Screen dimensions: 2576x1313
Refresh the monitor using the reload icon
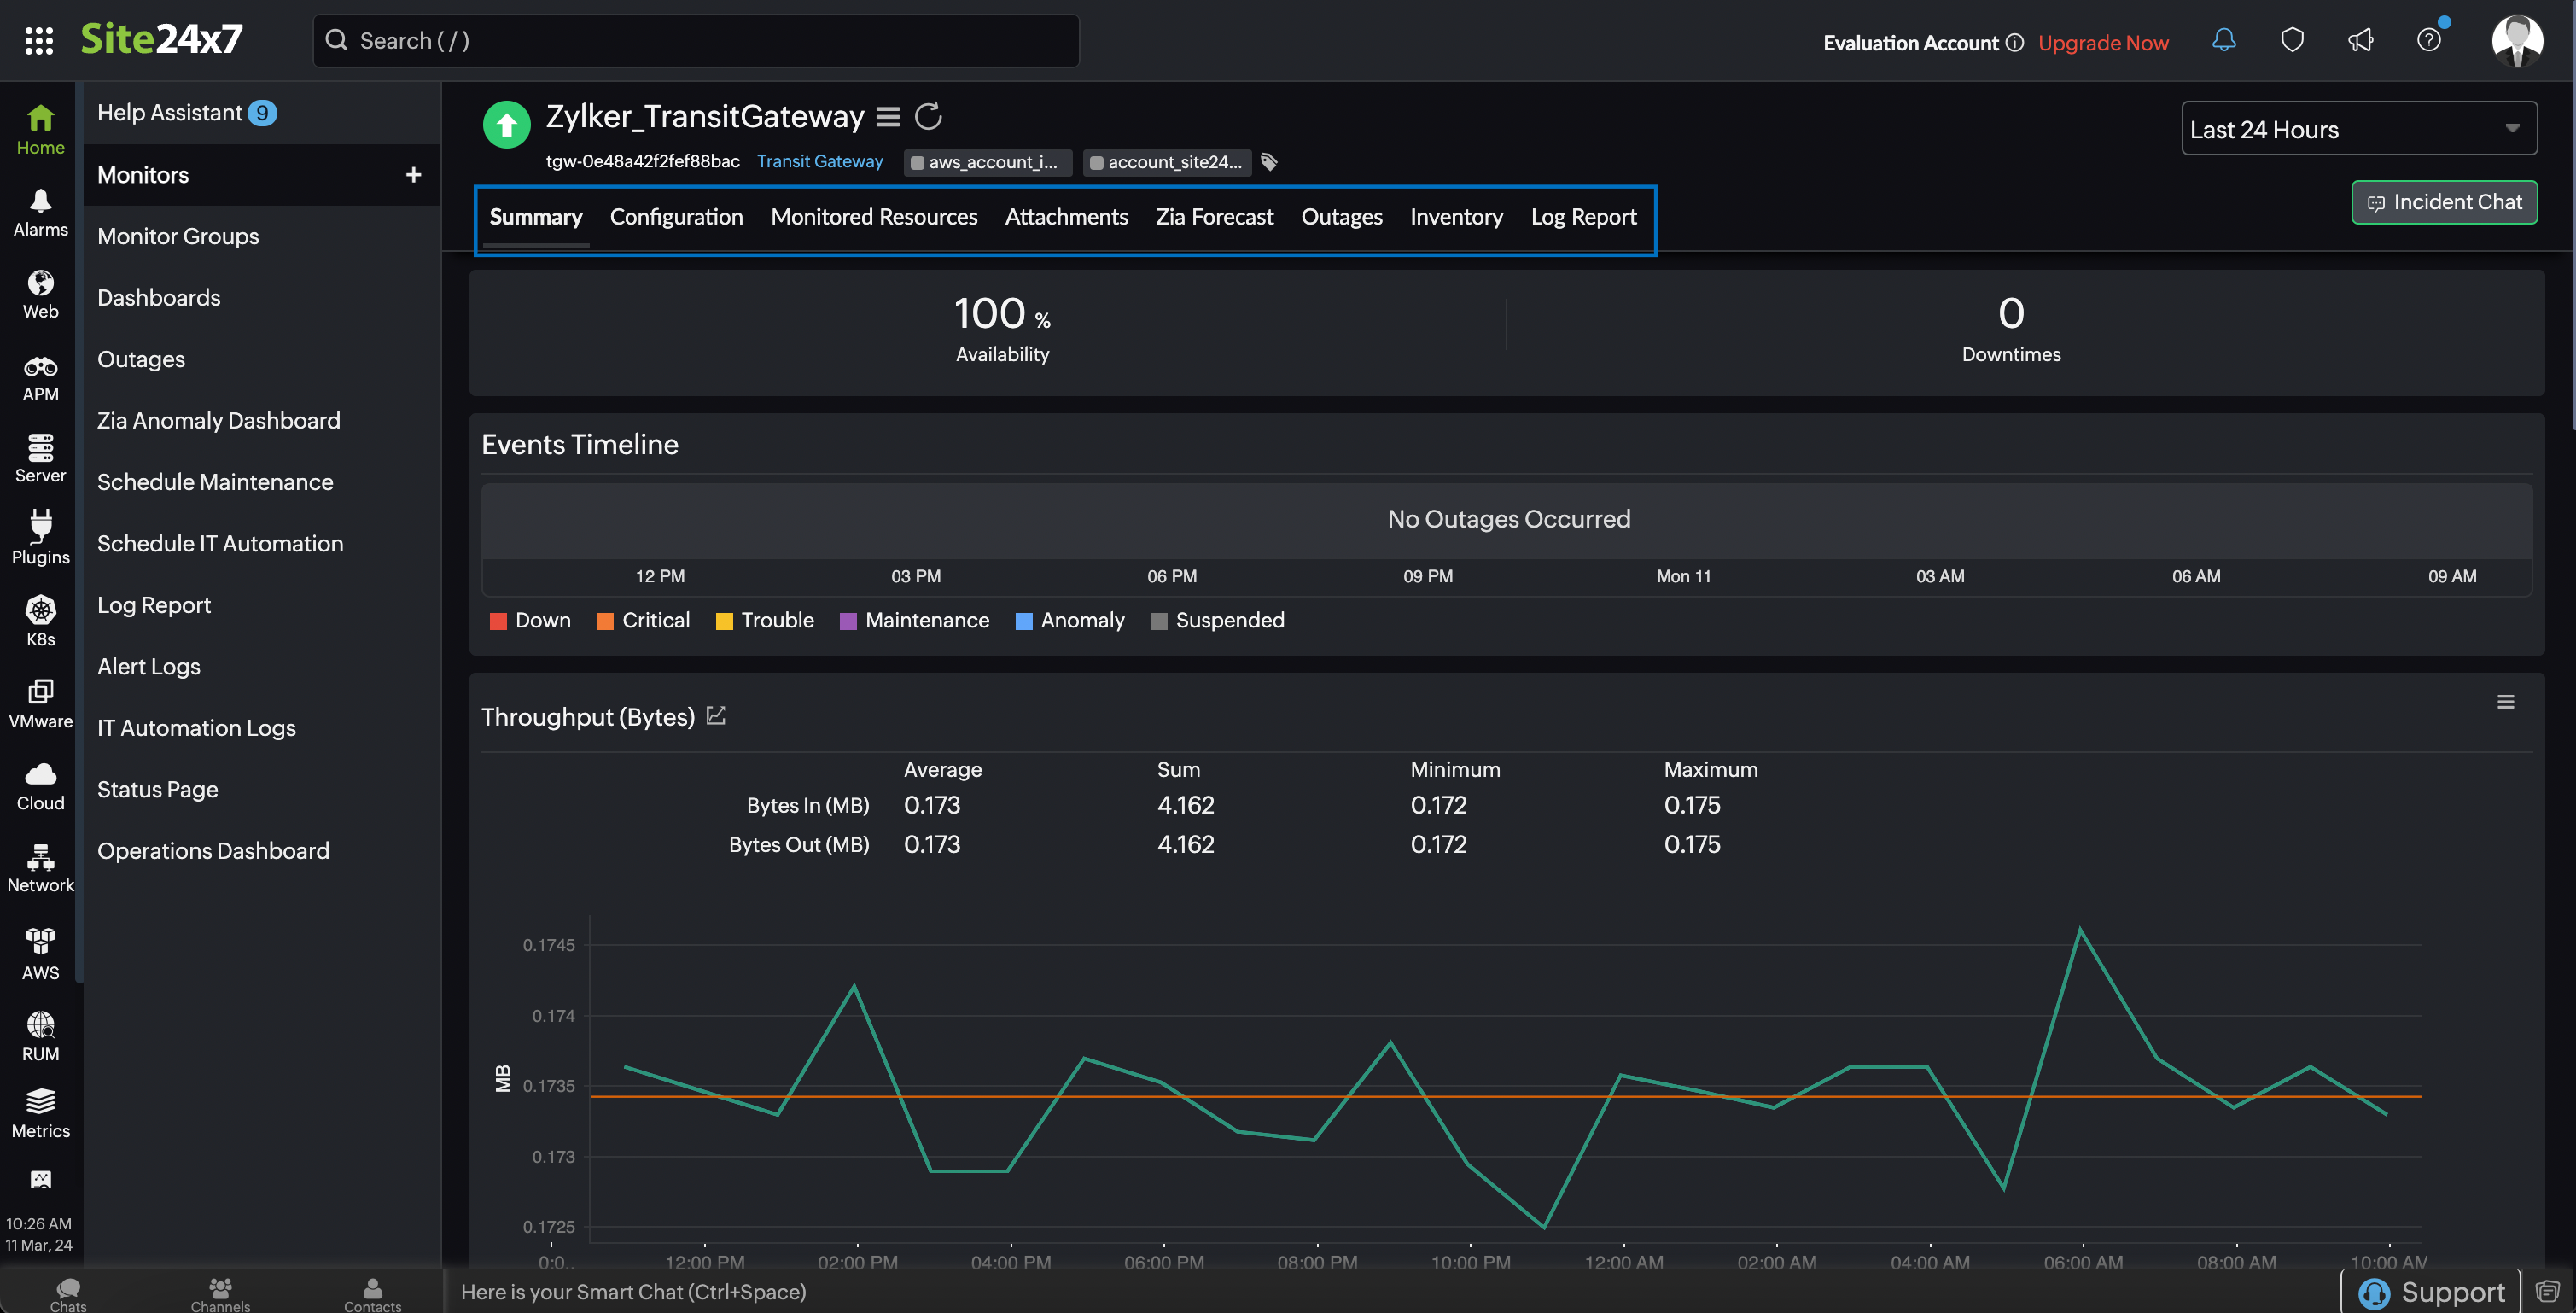[x=928, y=117]
